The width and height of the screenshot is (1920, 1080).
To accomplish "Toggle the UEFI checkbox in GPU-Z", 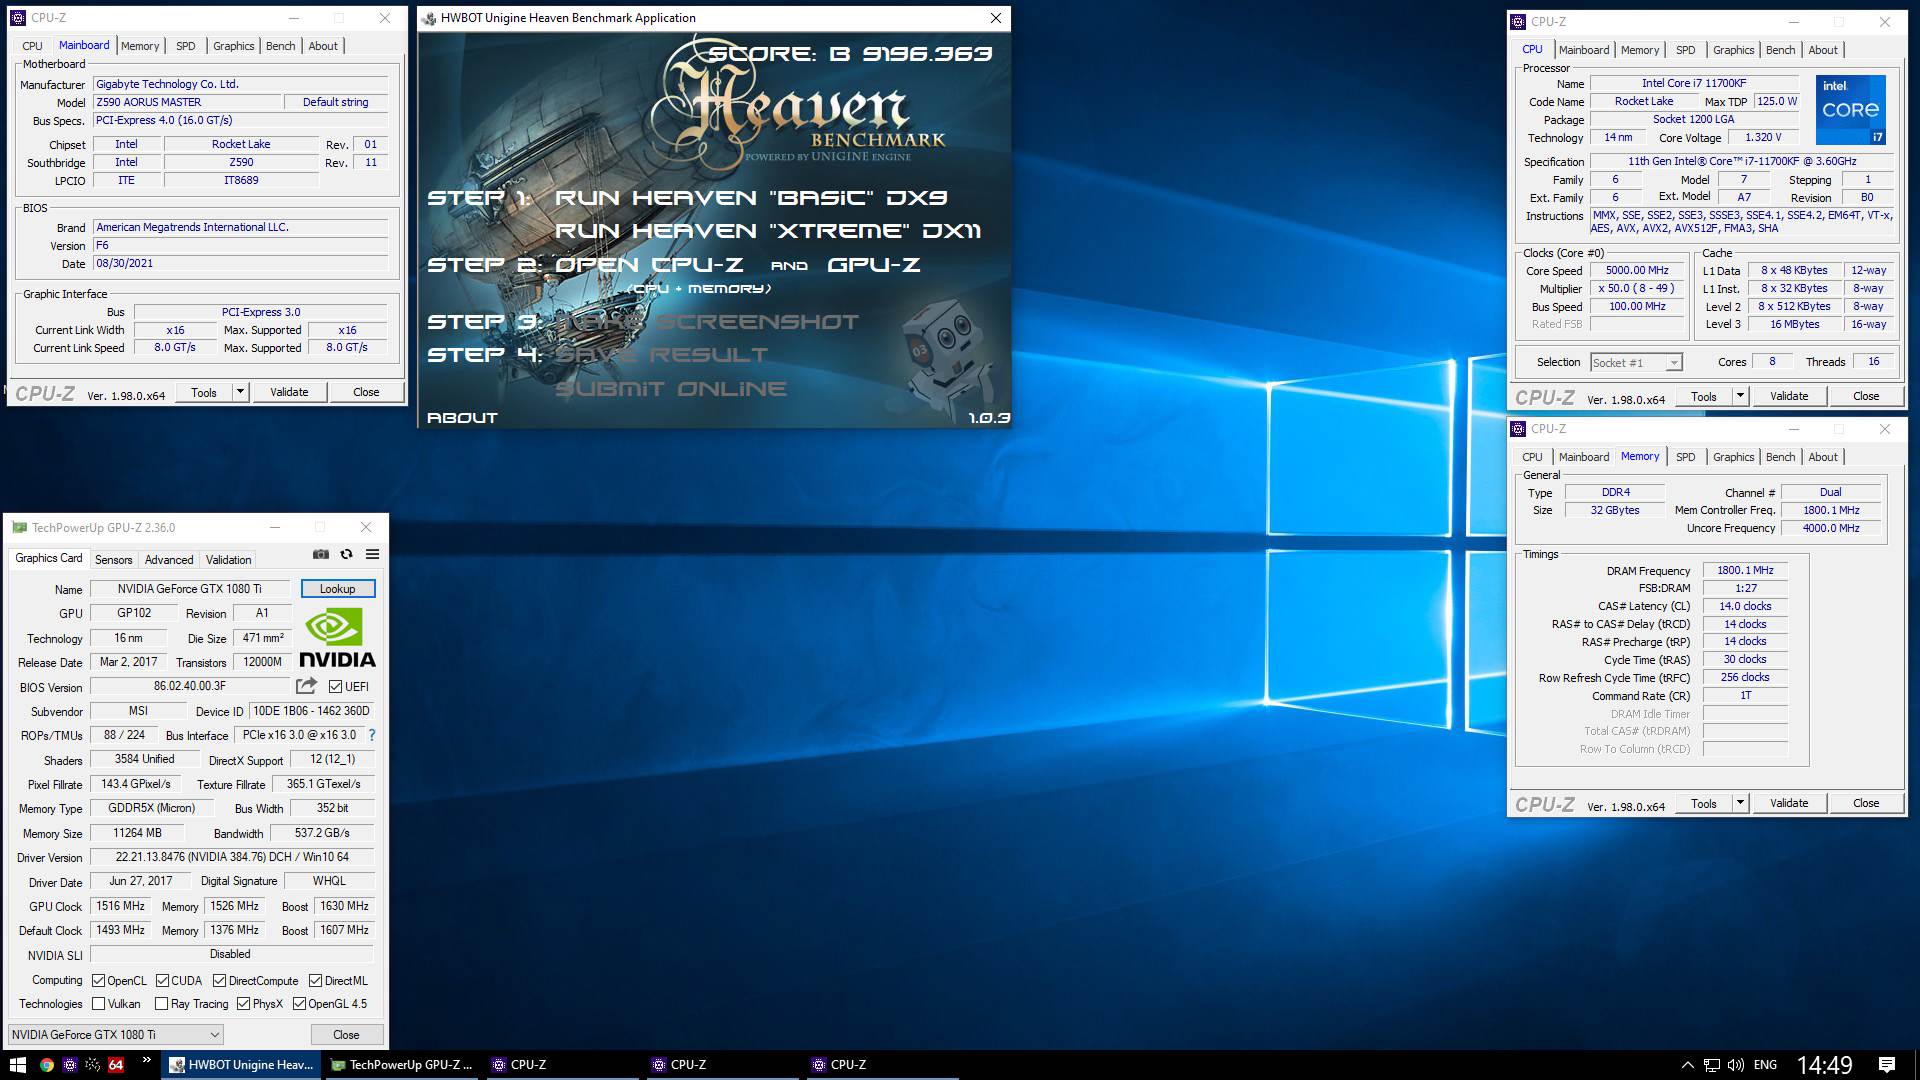I will pos(335,687).
